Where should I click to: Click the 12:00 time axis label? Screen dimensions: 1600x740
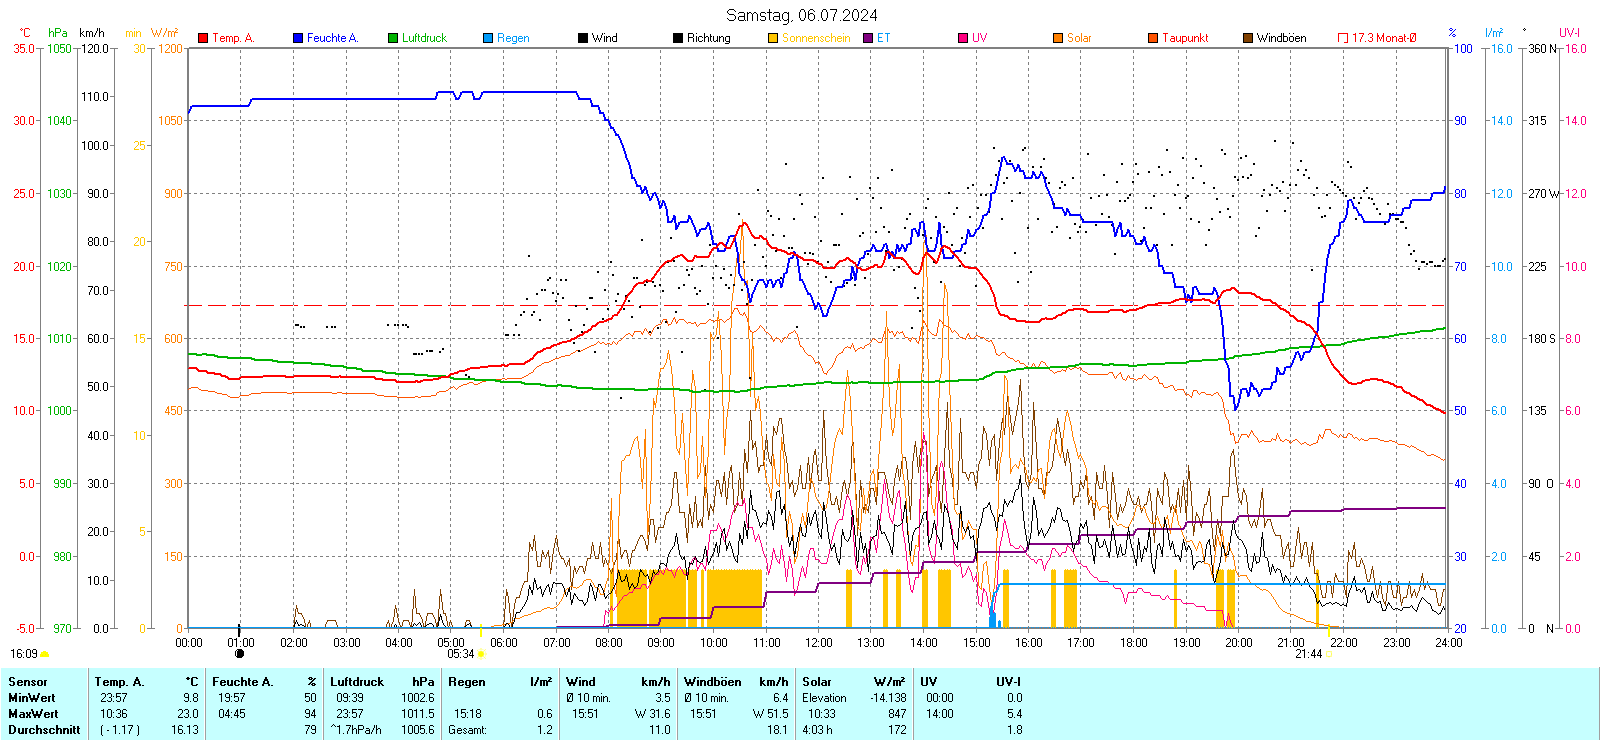pos(818,643)
